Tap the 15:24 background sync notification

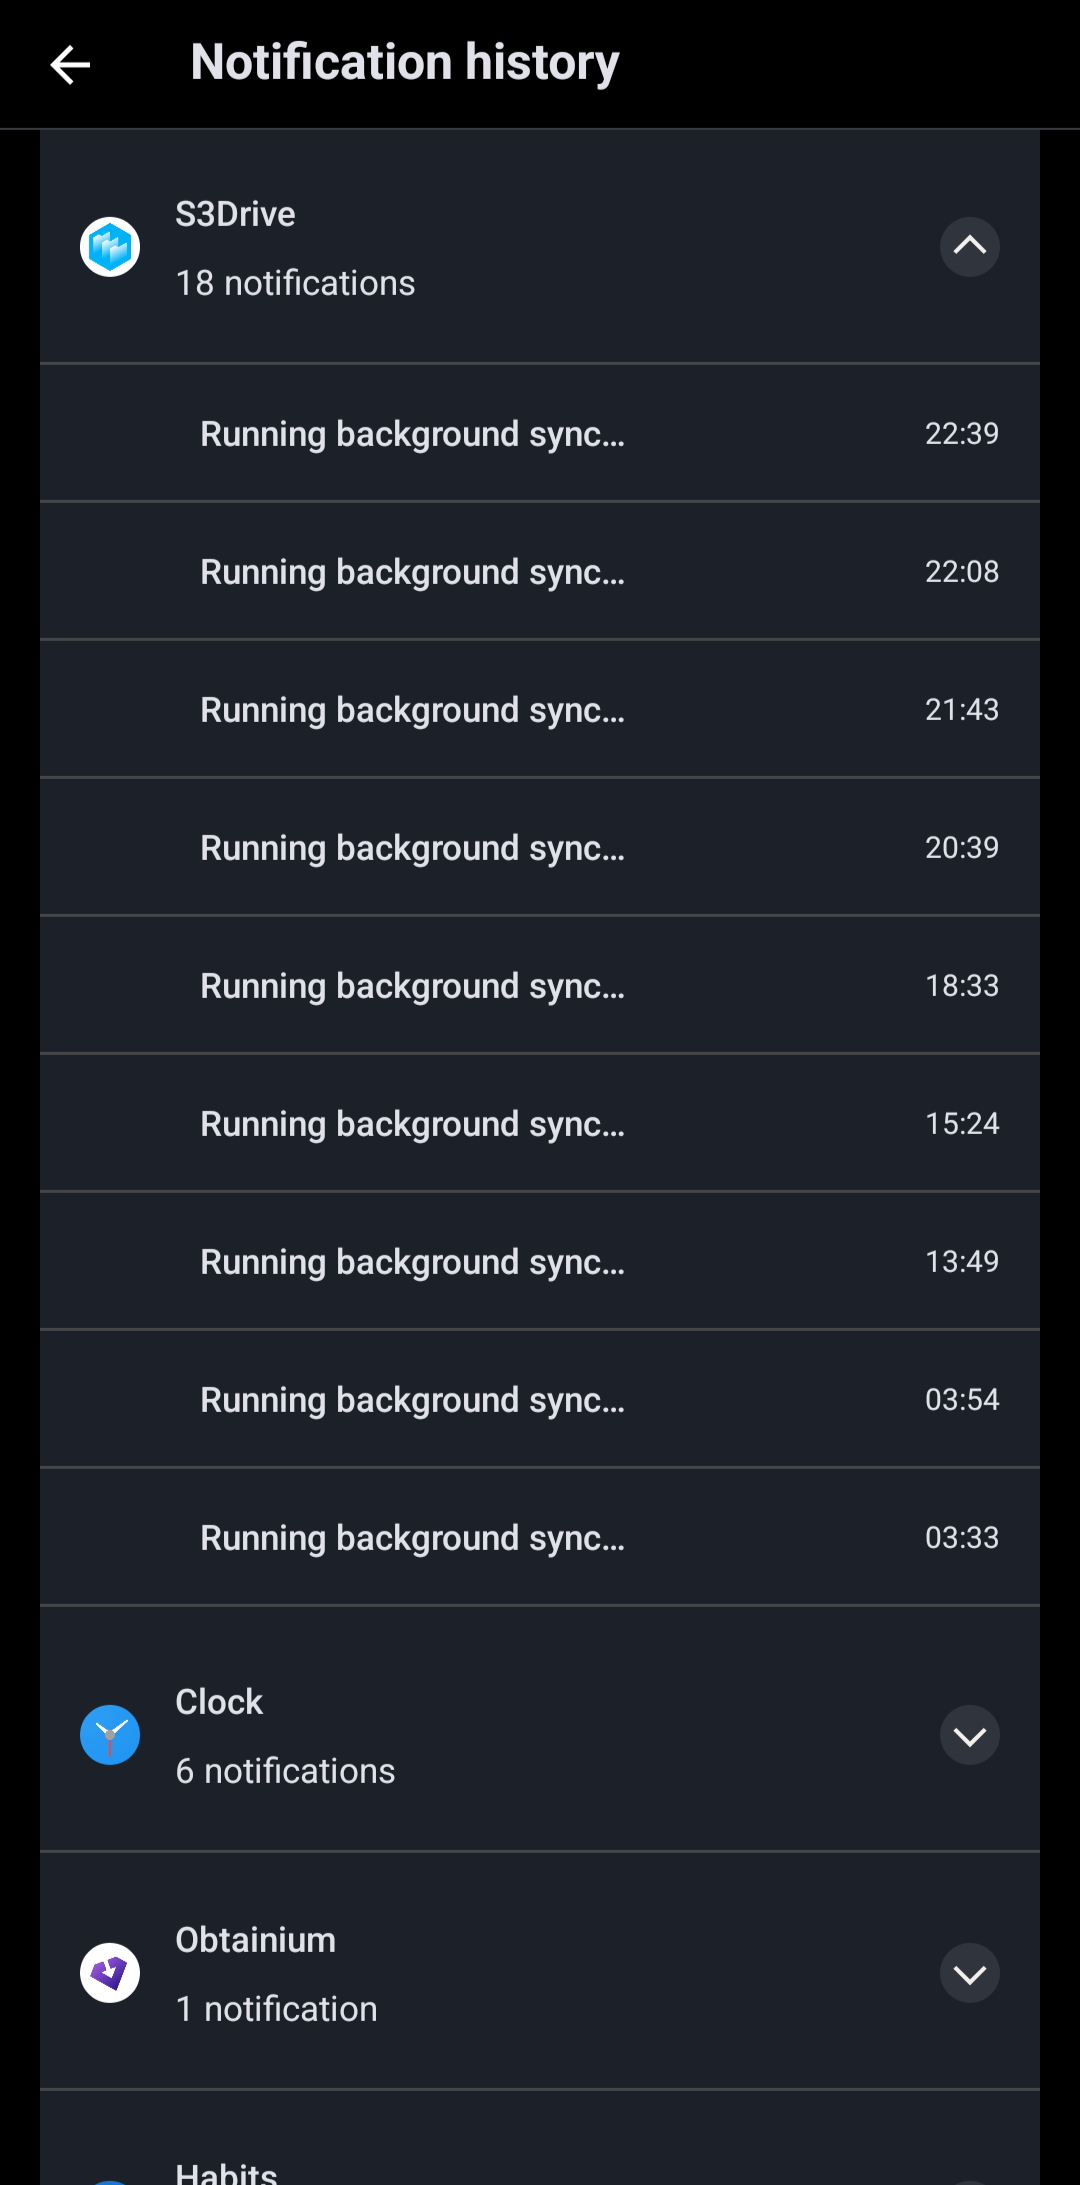click(540, 1124)
